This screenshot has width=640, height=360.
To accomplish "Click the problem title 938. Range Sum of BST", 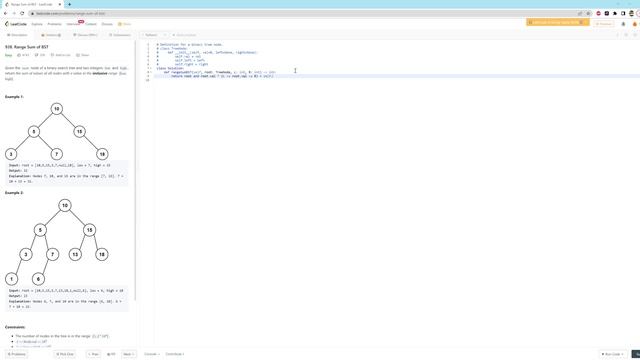I will tap(27, 47).
